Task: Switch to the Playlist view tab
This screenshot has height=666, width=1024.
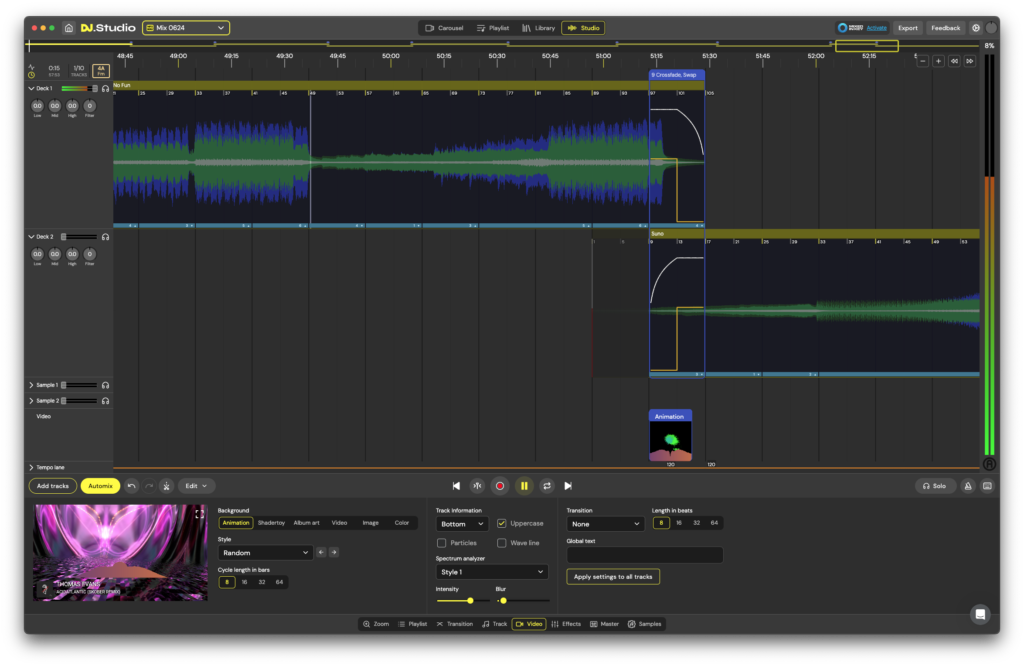Action: [493, 27]
